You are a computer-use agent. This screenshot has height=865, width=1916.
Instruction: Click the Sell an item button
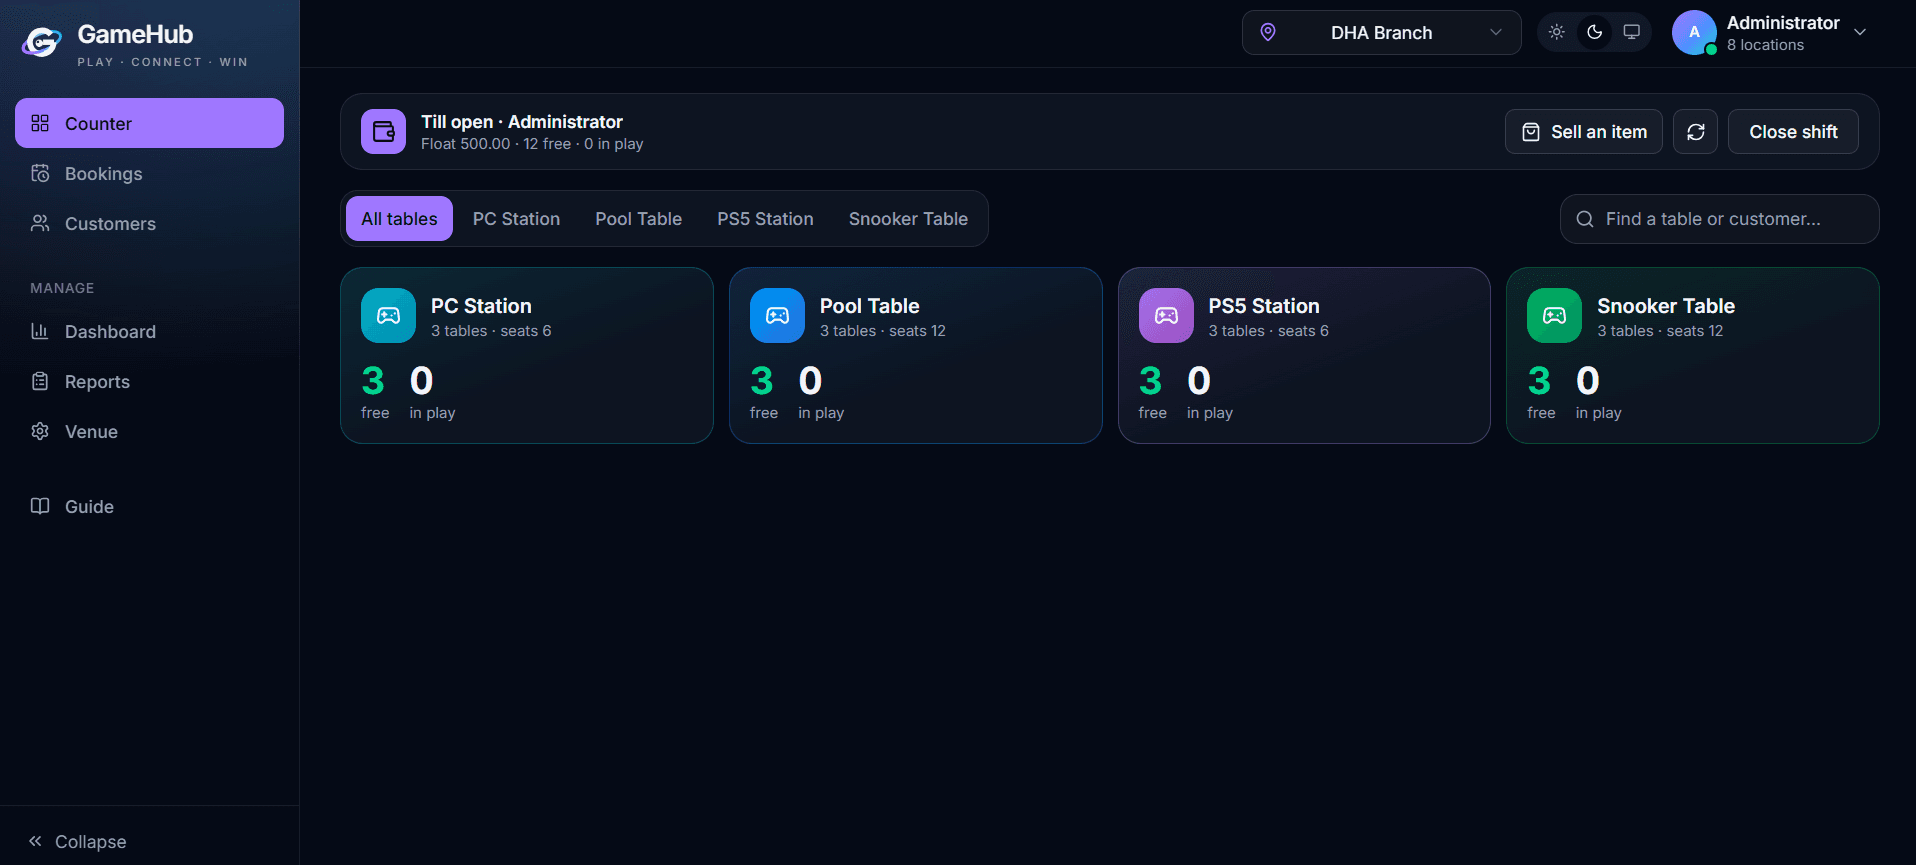click(1583, 131)
